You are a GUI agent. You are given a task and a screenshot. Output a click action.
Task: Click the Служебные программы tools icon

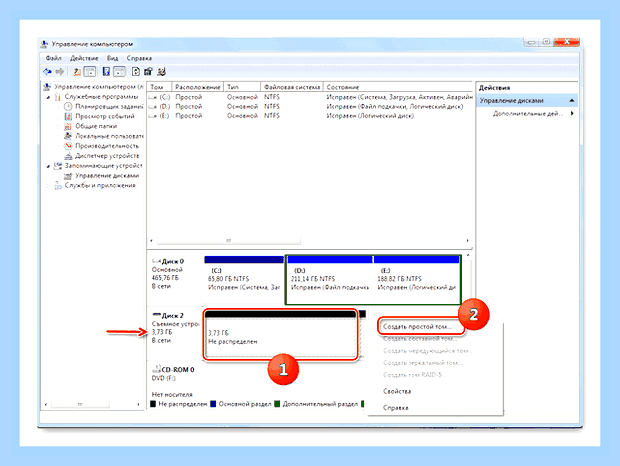[58, 96]
